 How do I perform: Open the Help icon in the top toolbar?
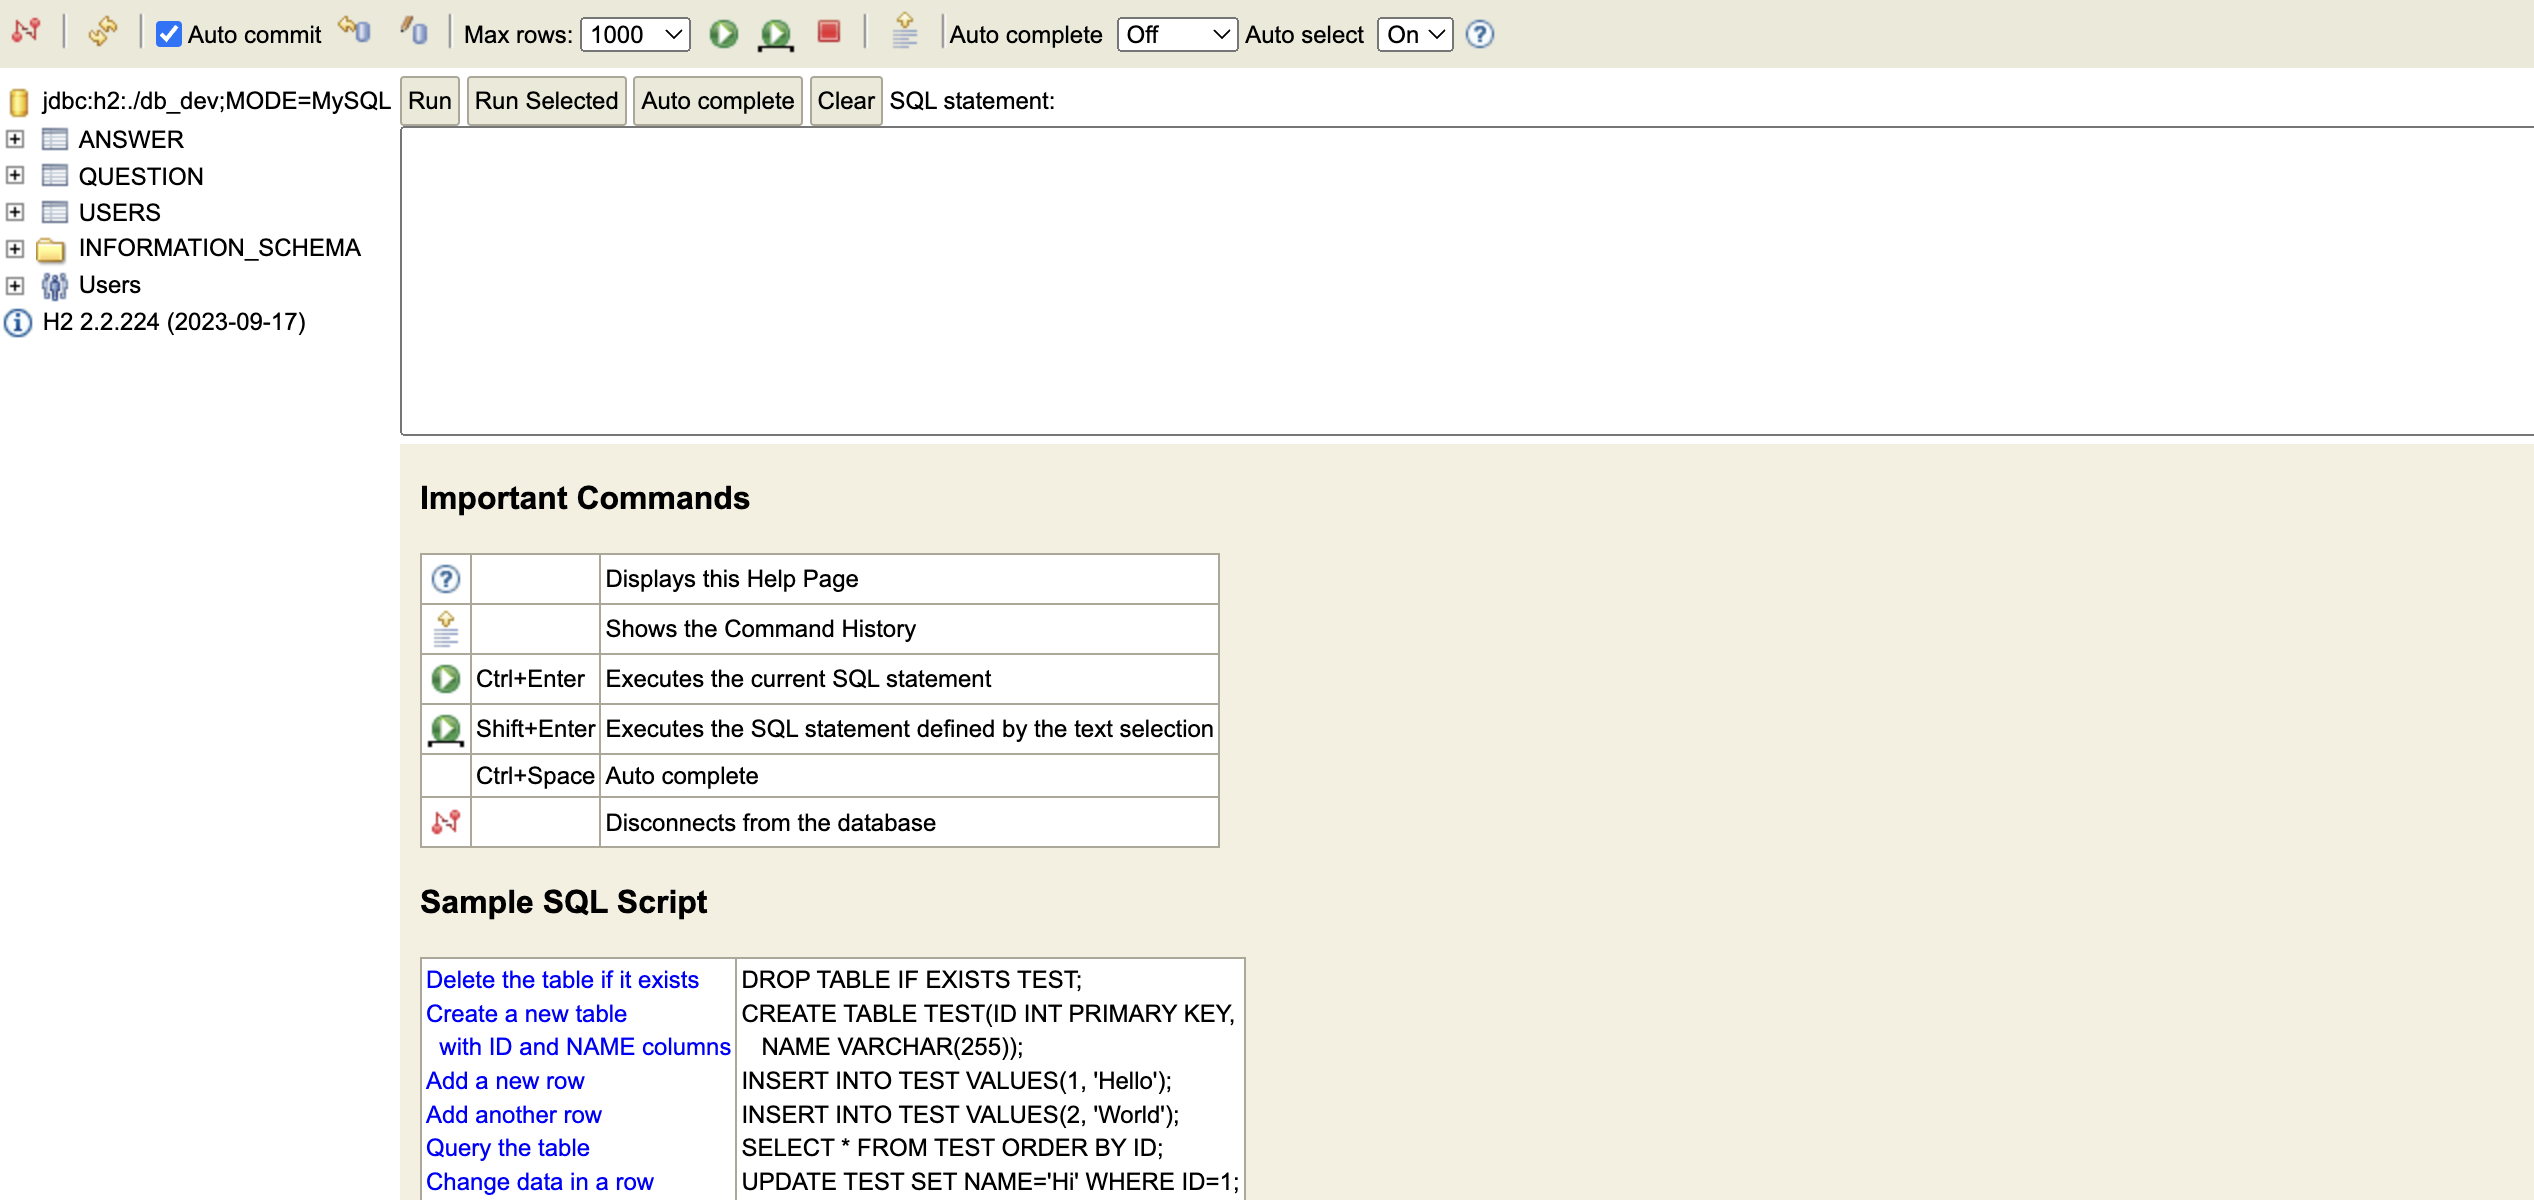(x=1479, y=34)
